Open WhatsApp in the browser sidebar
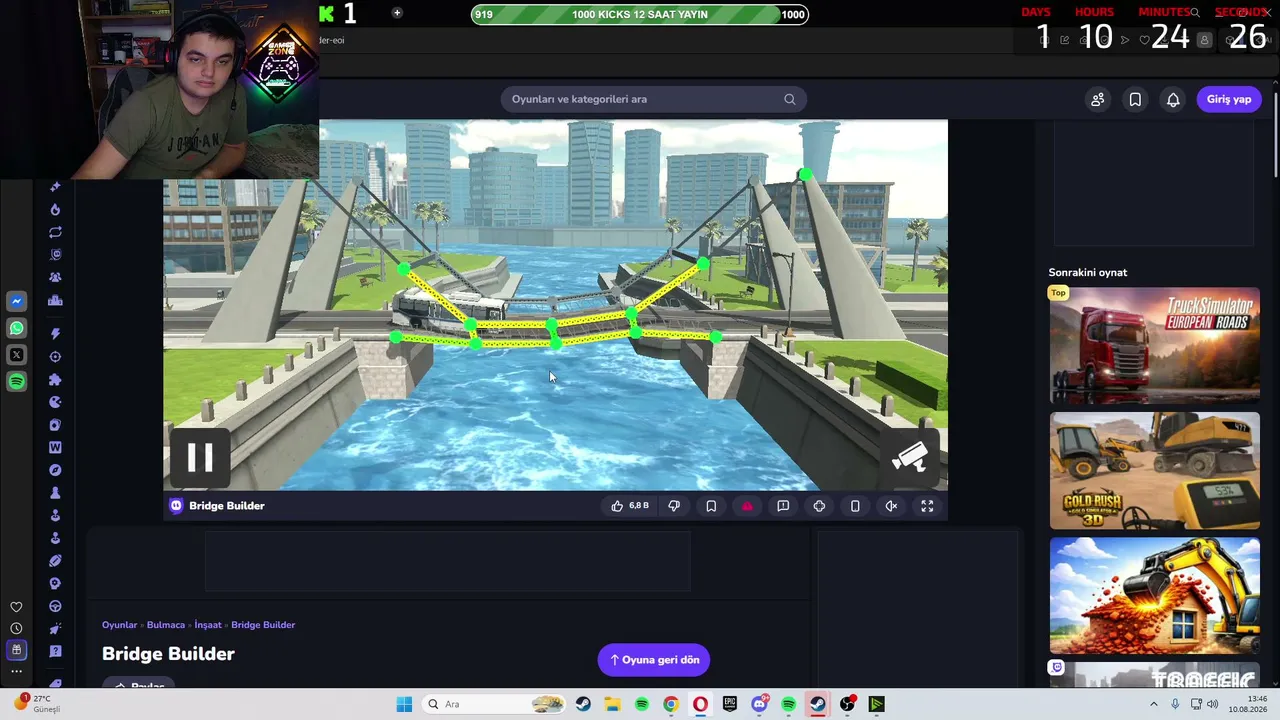The width and height of the screenshot is (1280, 720). [x=17, y=328]
